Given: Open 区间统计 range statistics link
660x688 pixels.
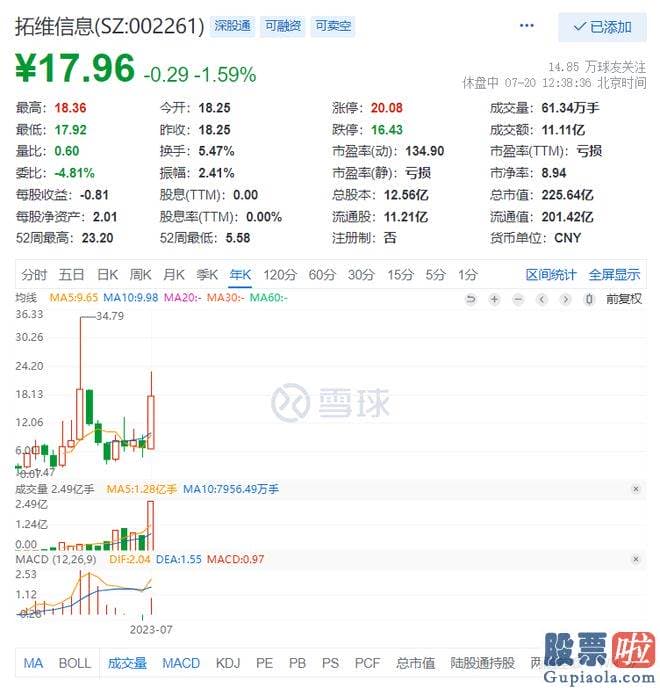Looking at the screenshot, I should [x=551, y=275].
